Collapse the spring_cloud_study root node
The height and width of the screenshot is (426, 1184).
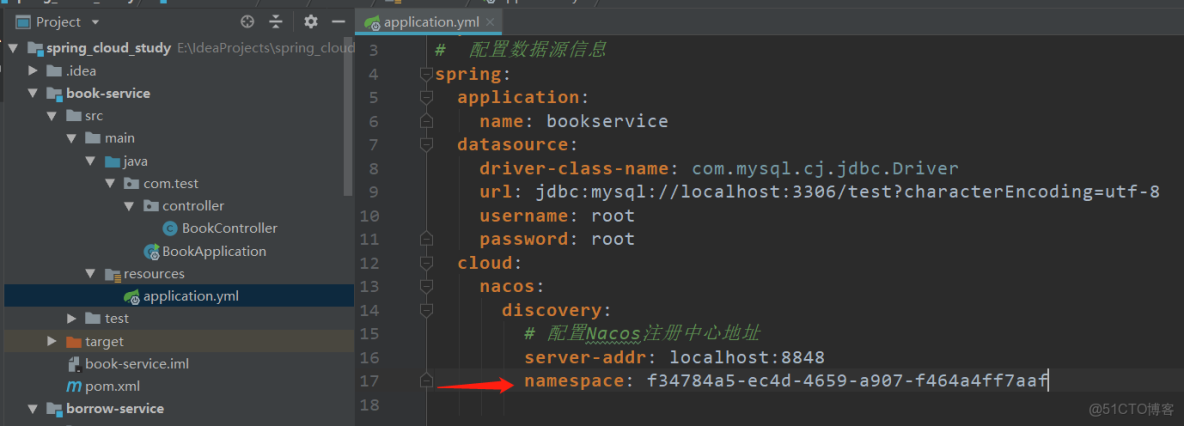tap(13, 49)
